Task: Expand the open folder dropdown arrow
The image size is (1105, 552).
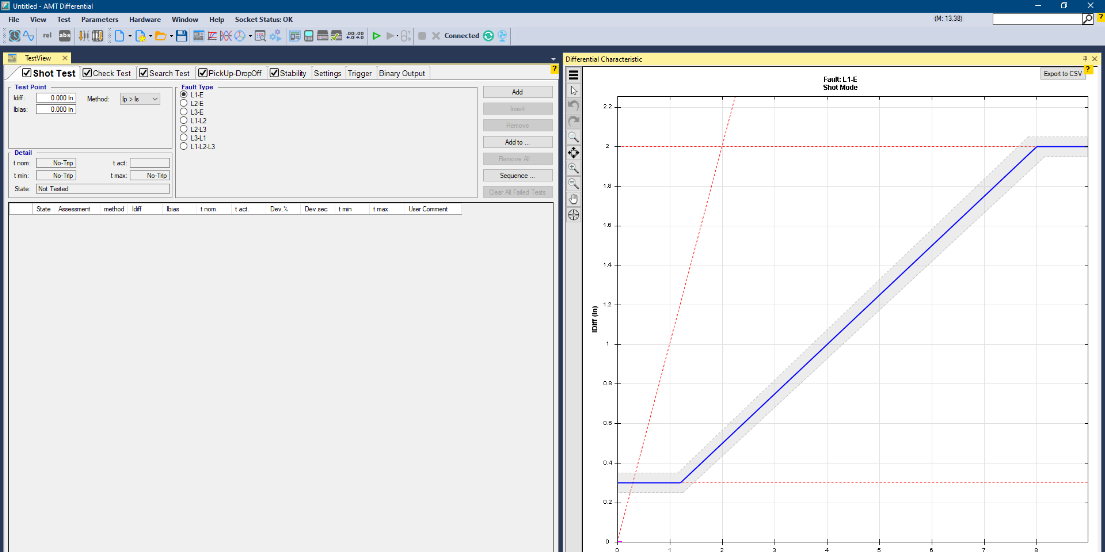Action: pos(170,36)
